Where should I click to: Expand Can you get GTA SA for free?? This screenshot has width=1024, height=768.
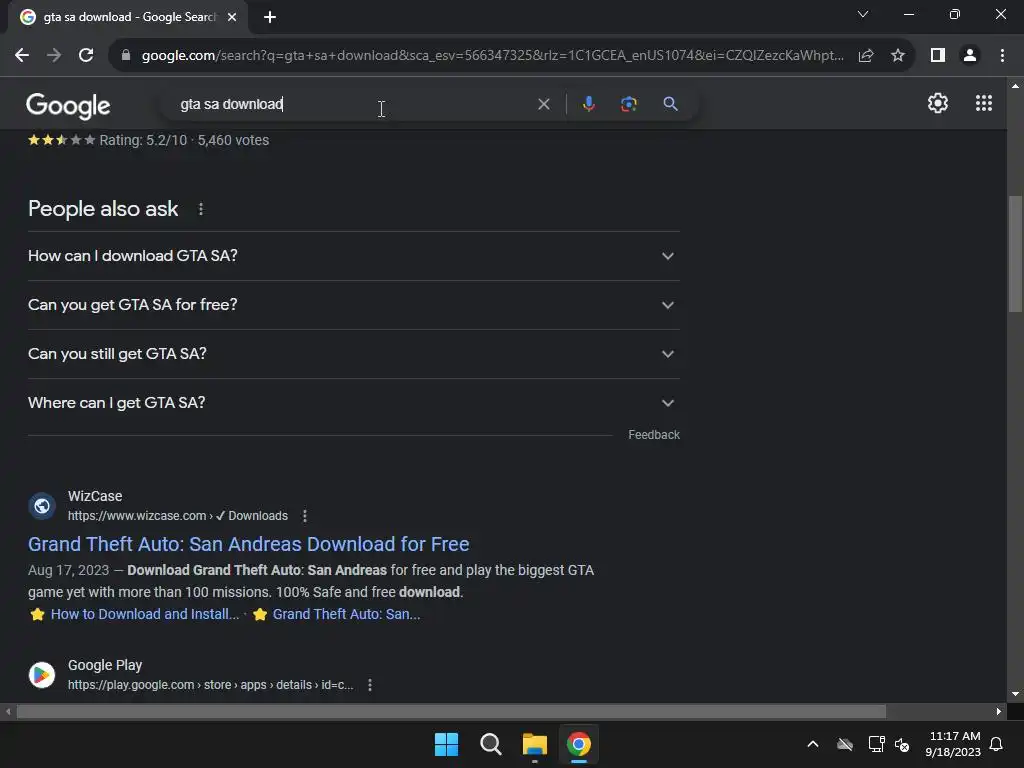354,305
